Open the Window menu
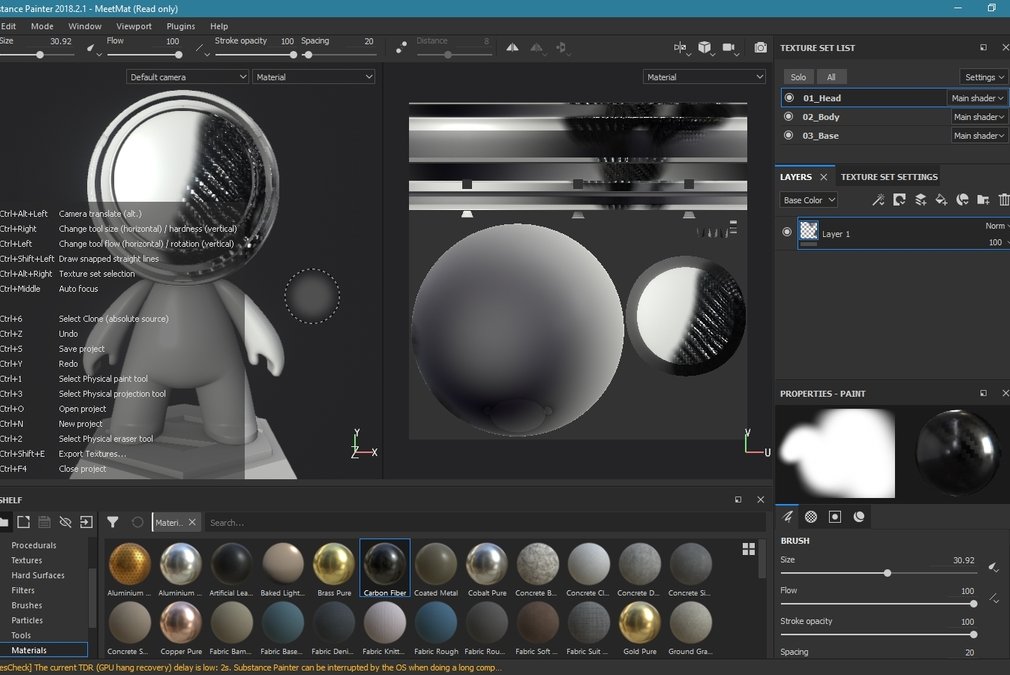The height and width of the screenshot is (675, 1010). [84, 26]
